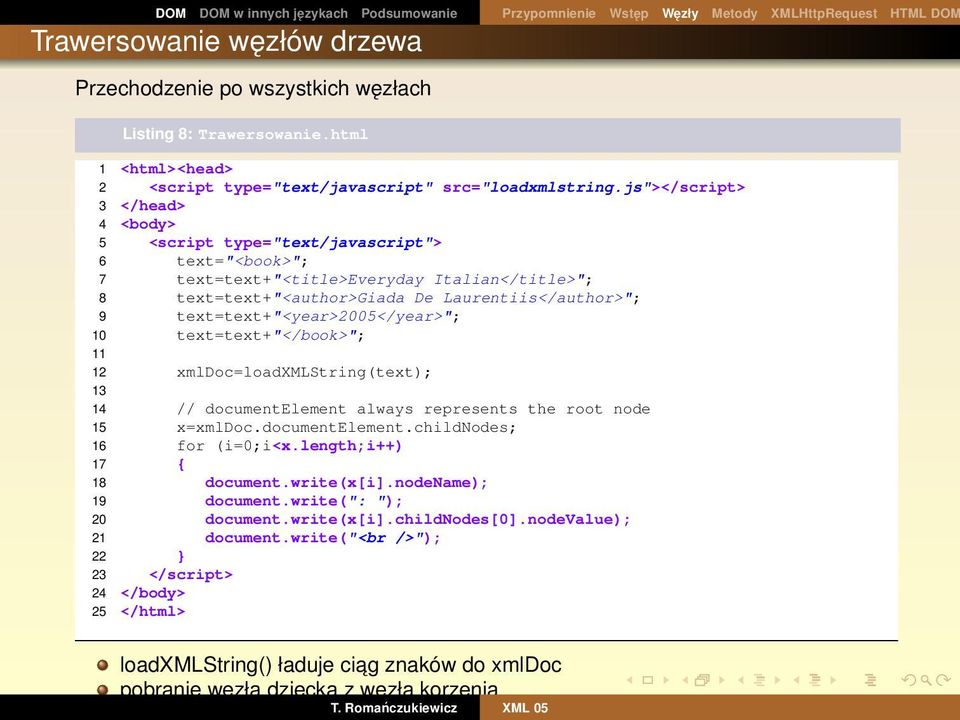Click bullet loadXMLString() ładuje ciąg znaków
Image resolution: width=960 pixels, height=720 pixels.
pyautogui.click(x=340, y=665)
